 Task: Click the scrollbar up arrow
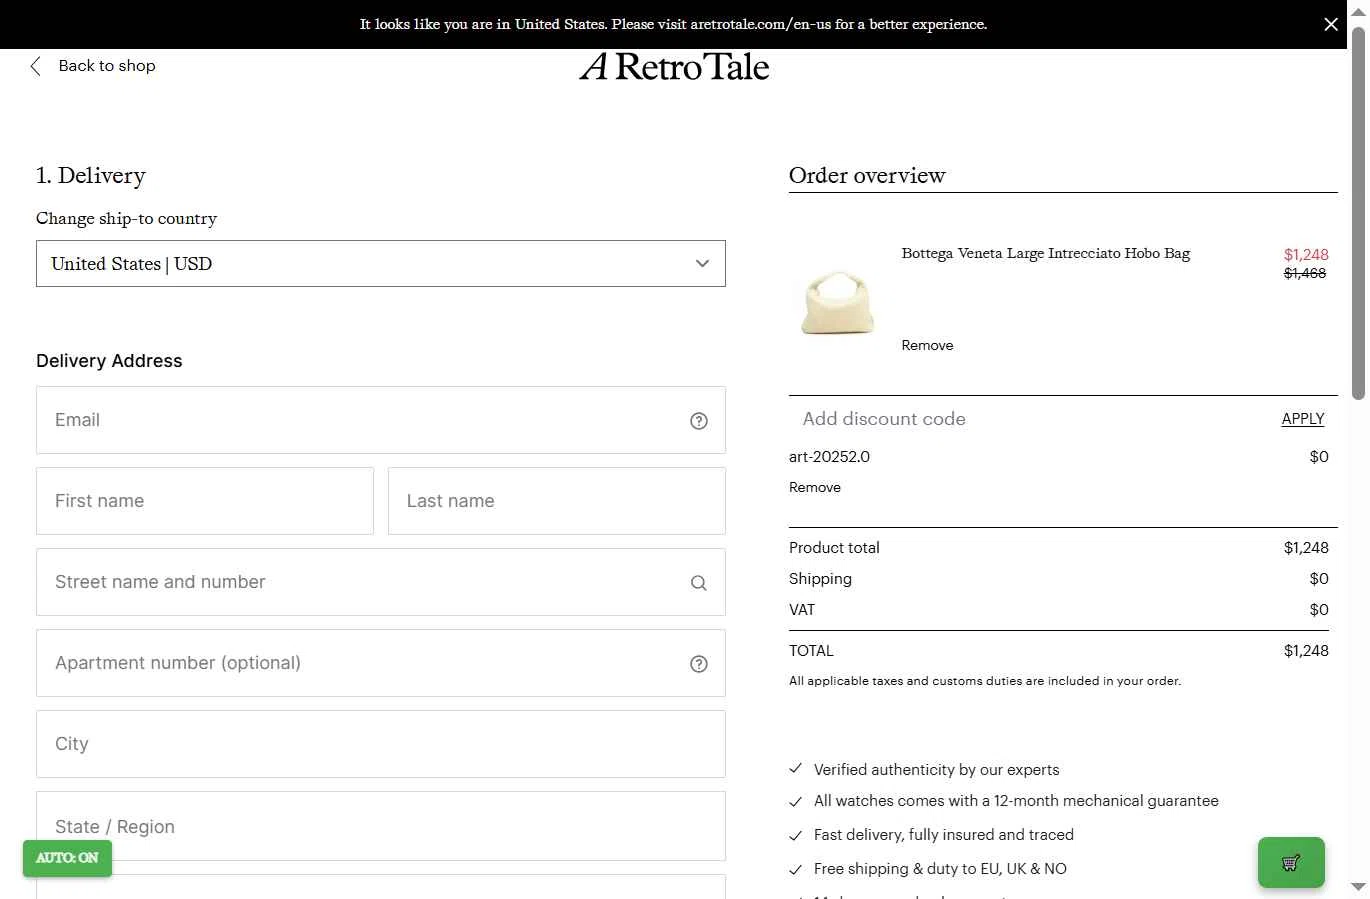(1359, 10)
